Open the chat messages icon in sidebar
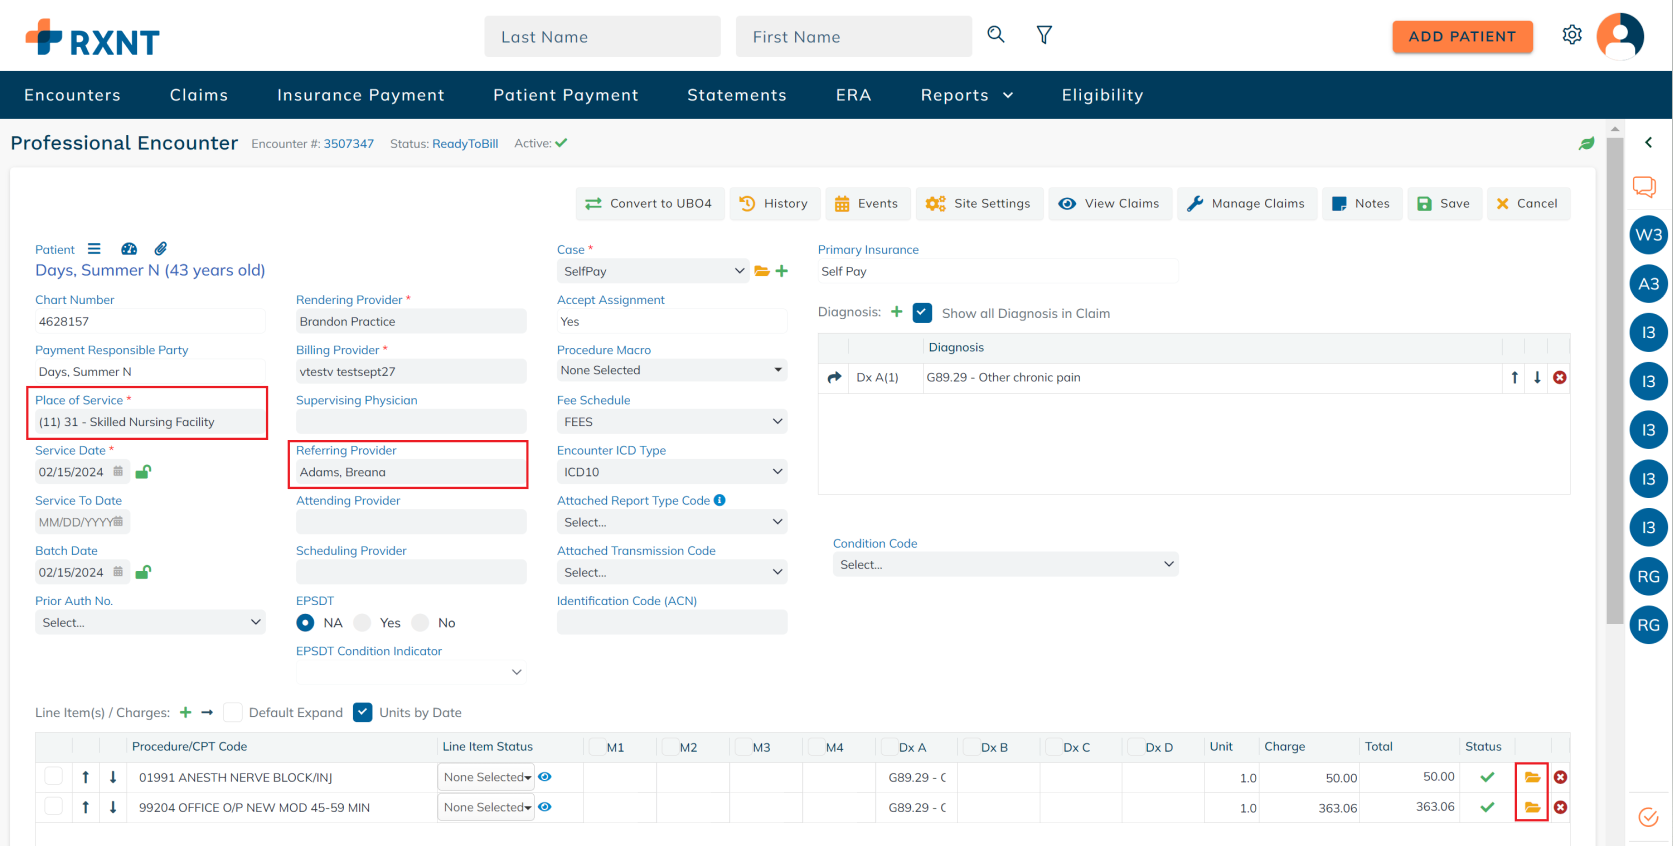 pyautogui.click(x=1645, y=186)
